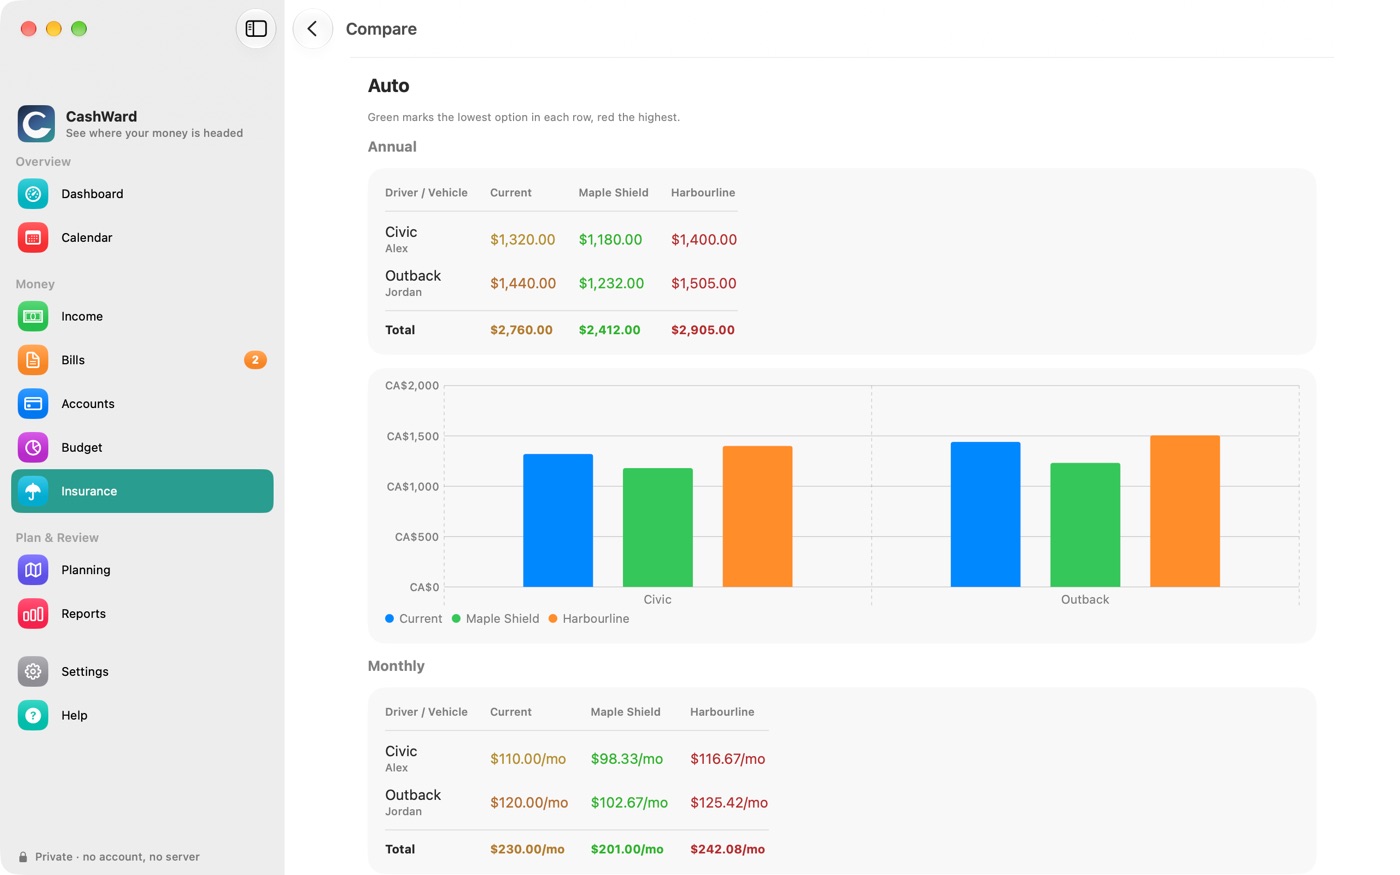This screenshot has height=875, width=1400.
Task: Click the annual total $2,412.00
Action: 609,330
